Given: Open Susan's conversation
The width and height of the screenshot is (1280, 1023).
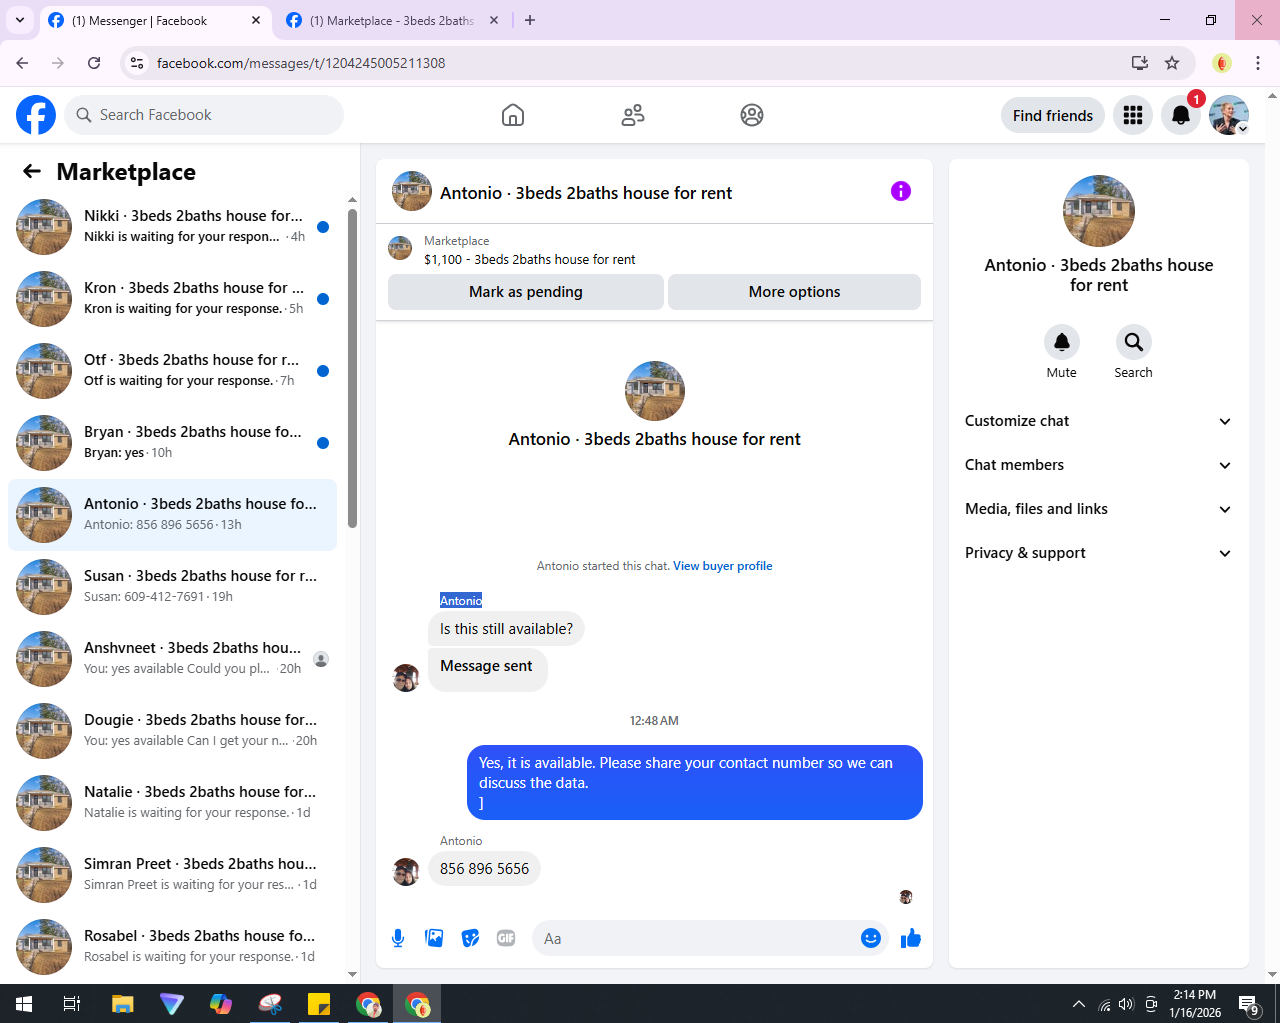Looking at the screenshot, I should tap(172, 587).
